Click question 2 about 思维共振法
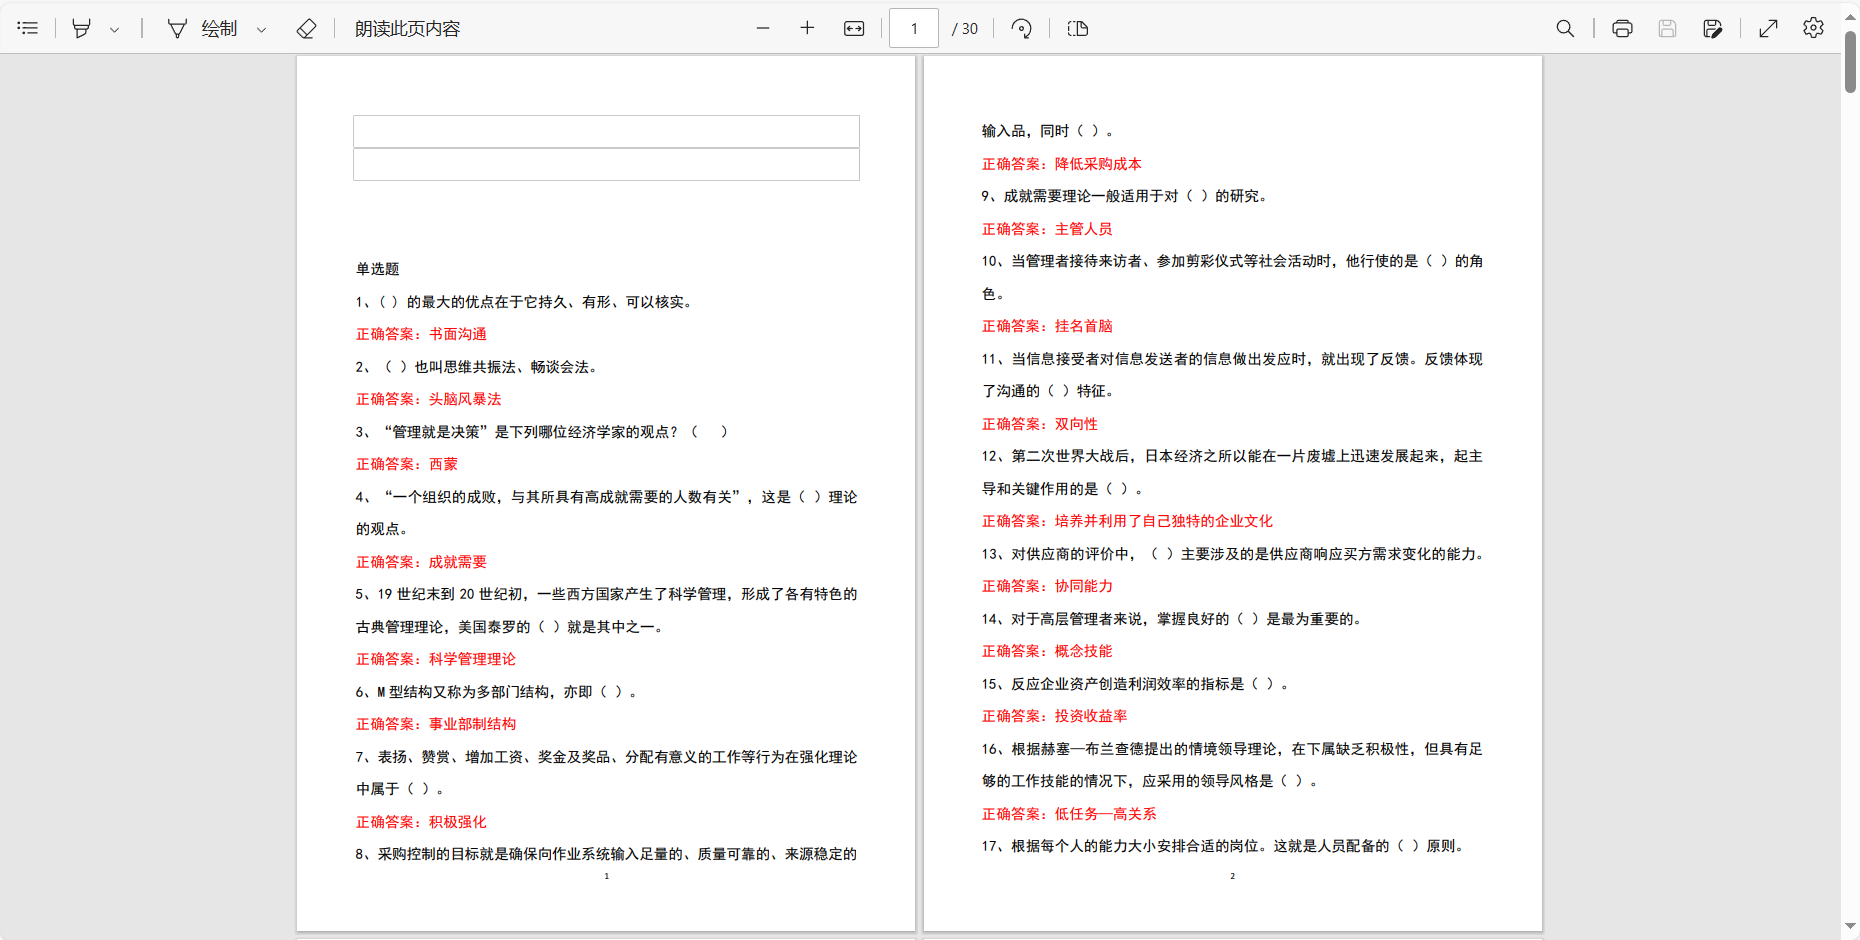Screen dimensions: 1860x940 tap(478, 367)
